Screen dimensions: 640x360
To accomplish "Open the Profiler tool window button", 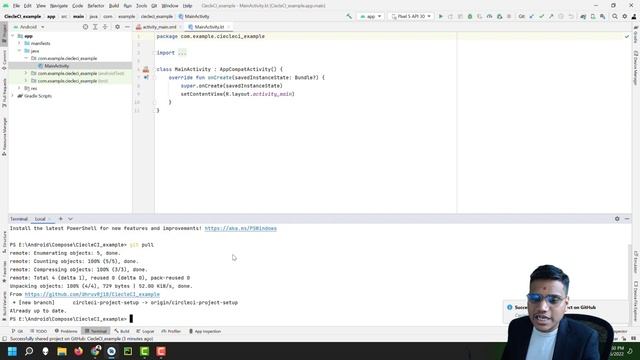I will (171, 331).
